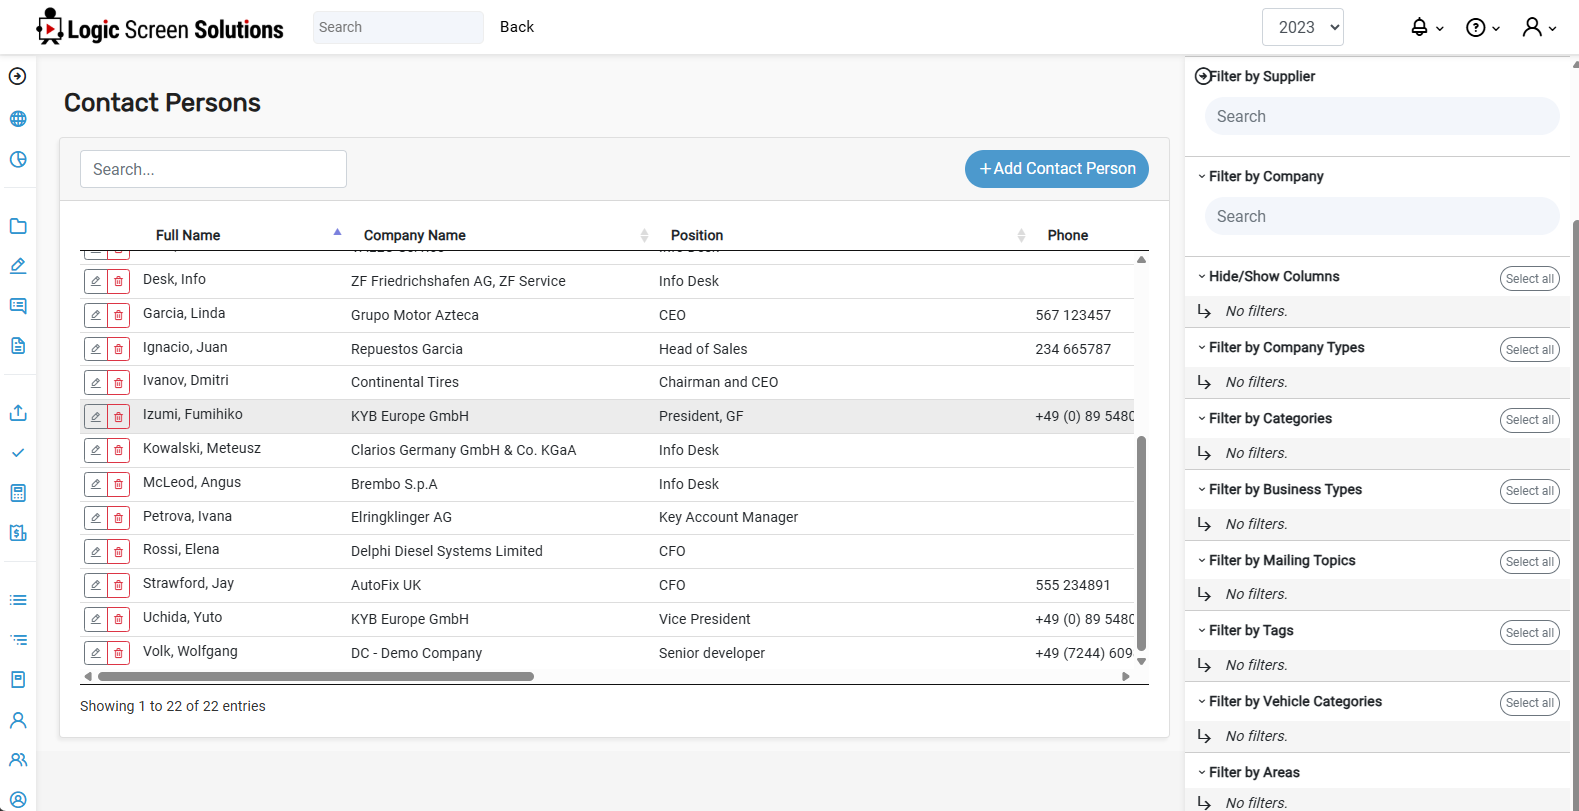Select all in Filter by Vehicle Categories
Image resolution: width=1579 pixels, height=811 pixels.
(x=1530, y=704)
